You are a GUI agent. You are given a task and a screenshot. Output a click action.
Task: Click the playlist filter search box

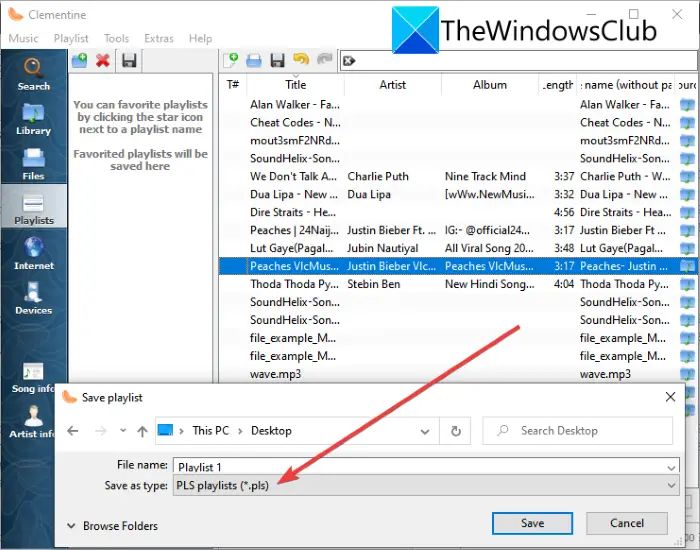(x=518, y=61)
